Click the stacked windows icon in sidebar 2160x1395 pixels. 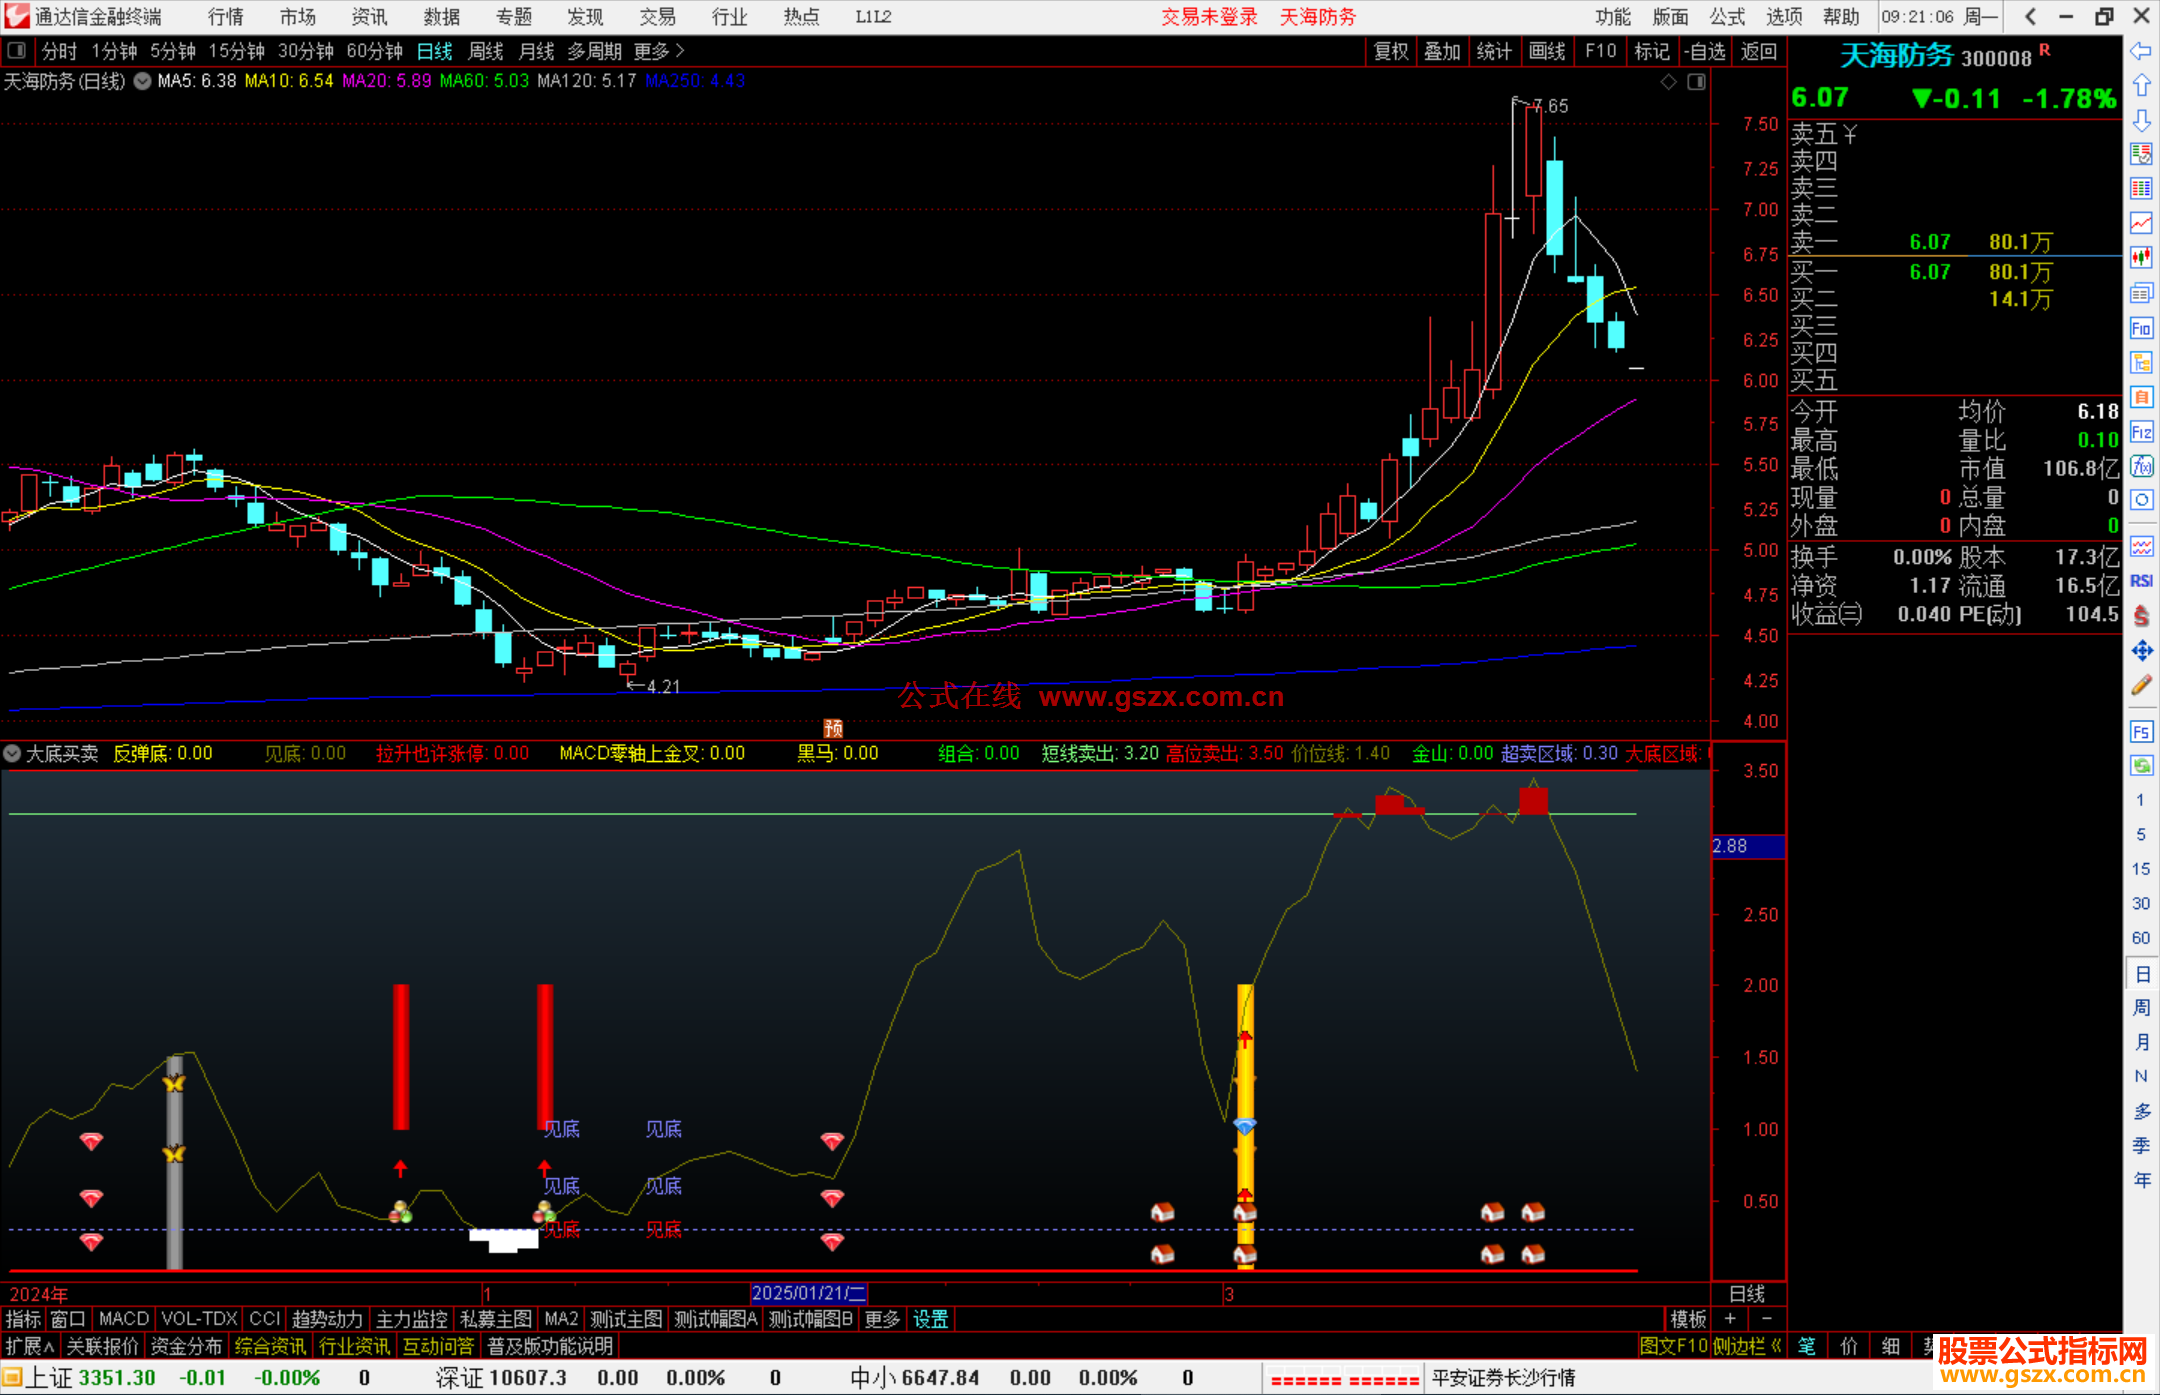[x=2141, y=293]
